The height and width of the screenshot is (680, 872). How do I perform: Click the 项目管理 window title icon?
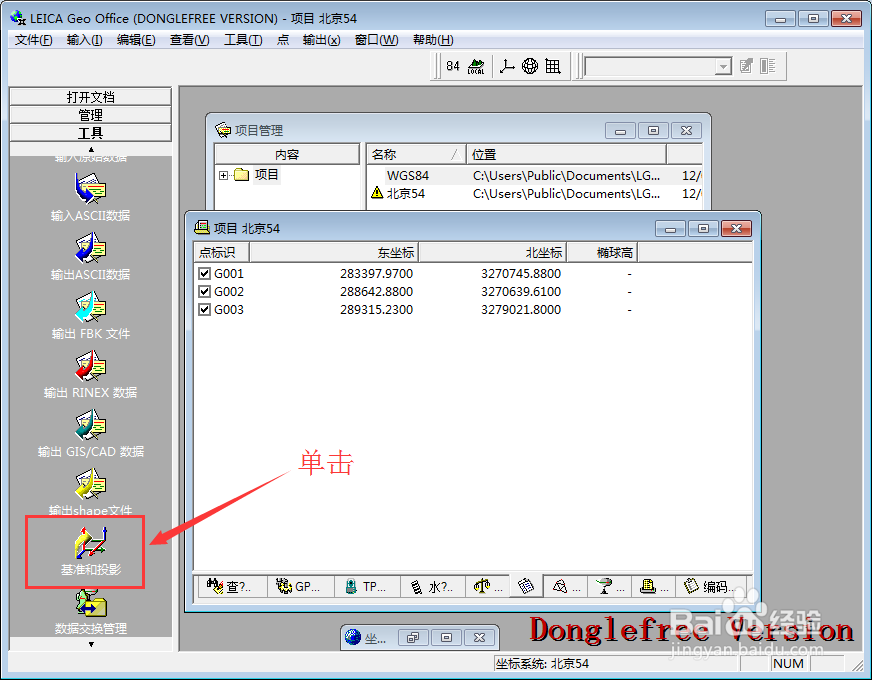pos(223,130)
